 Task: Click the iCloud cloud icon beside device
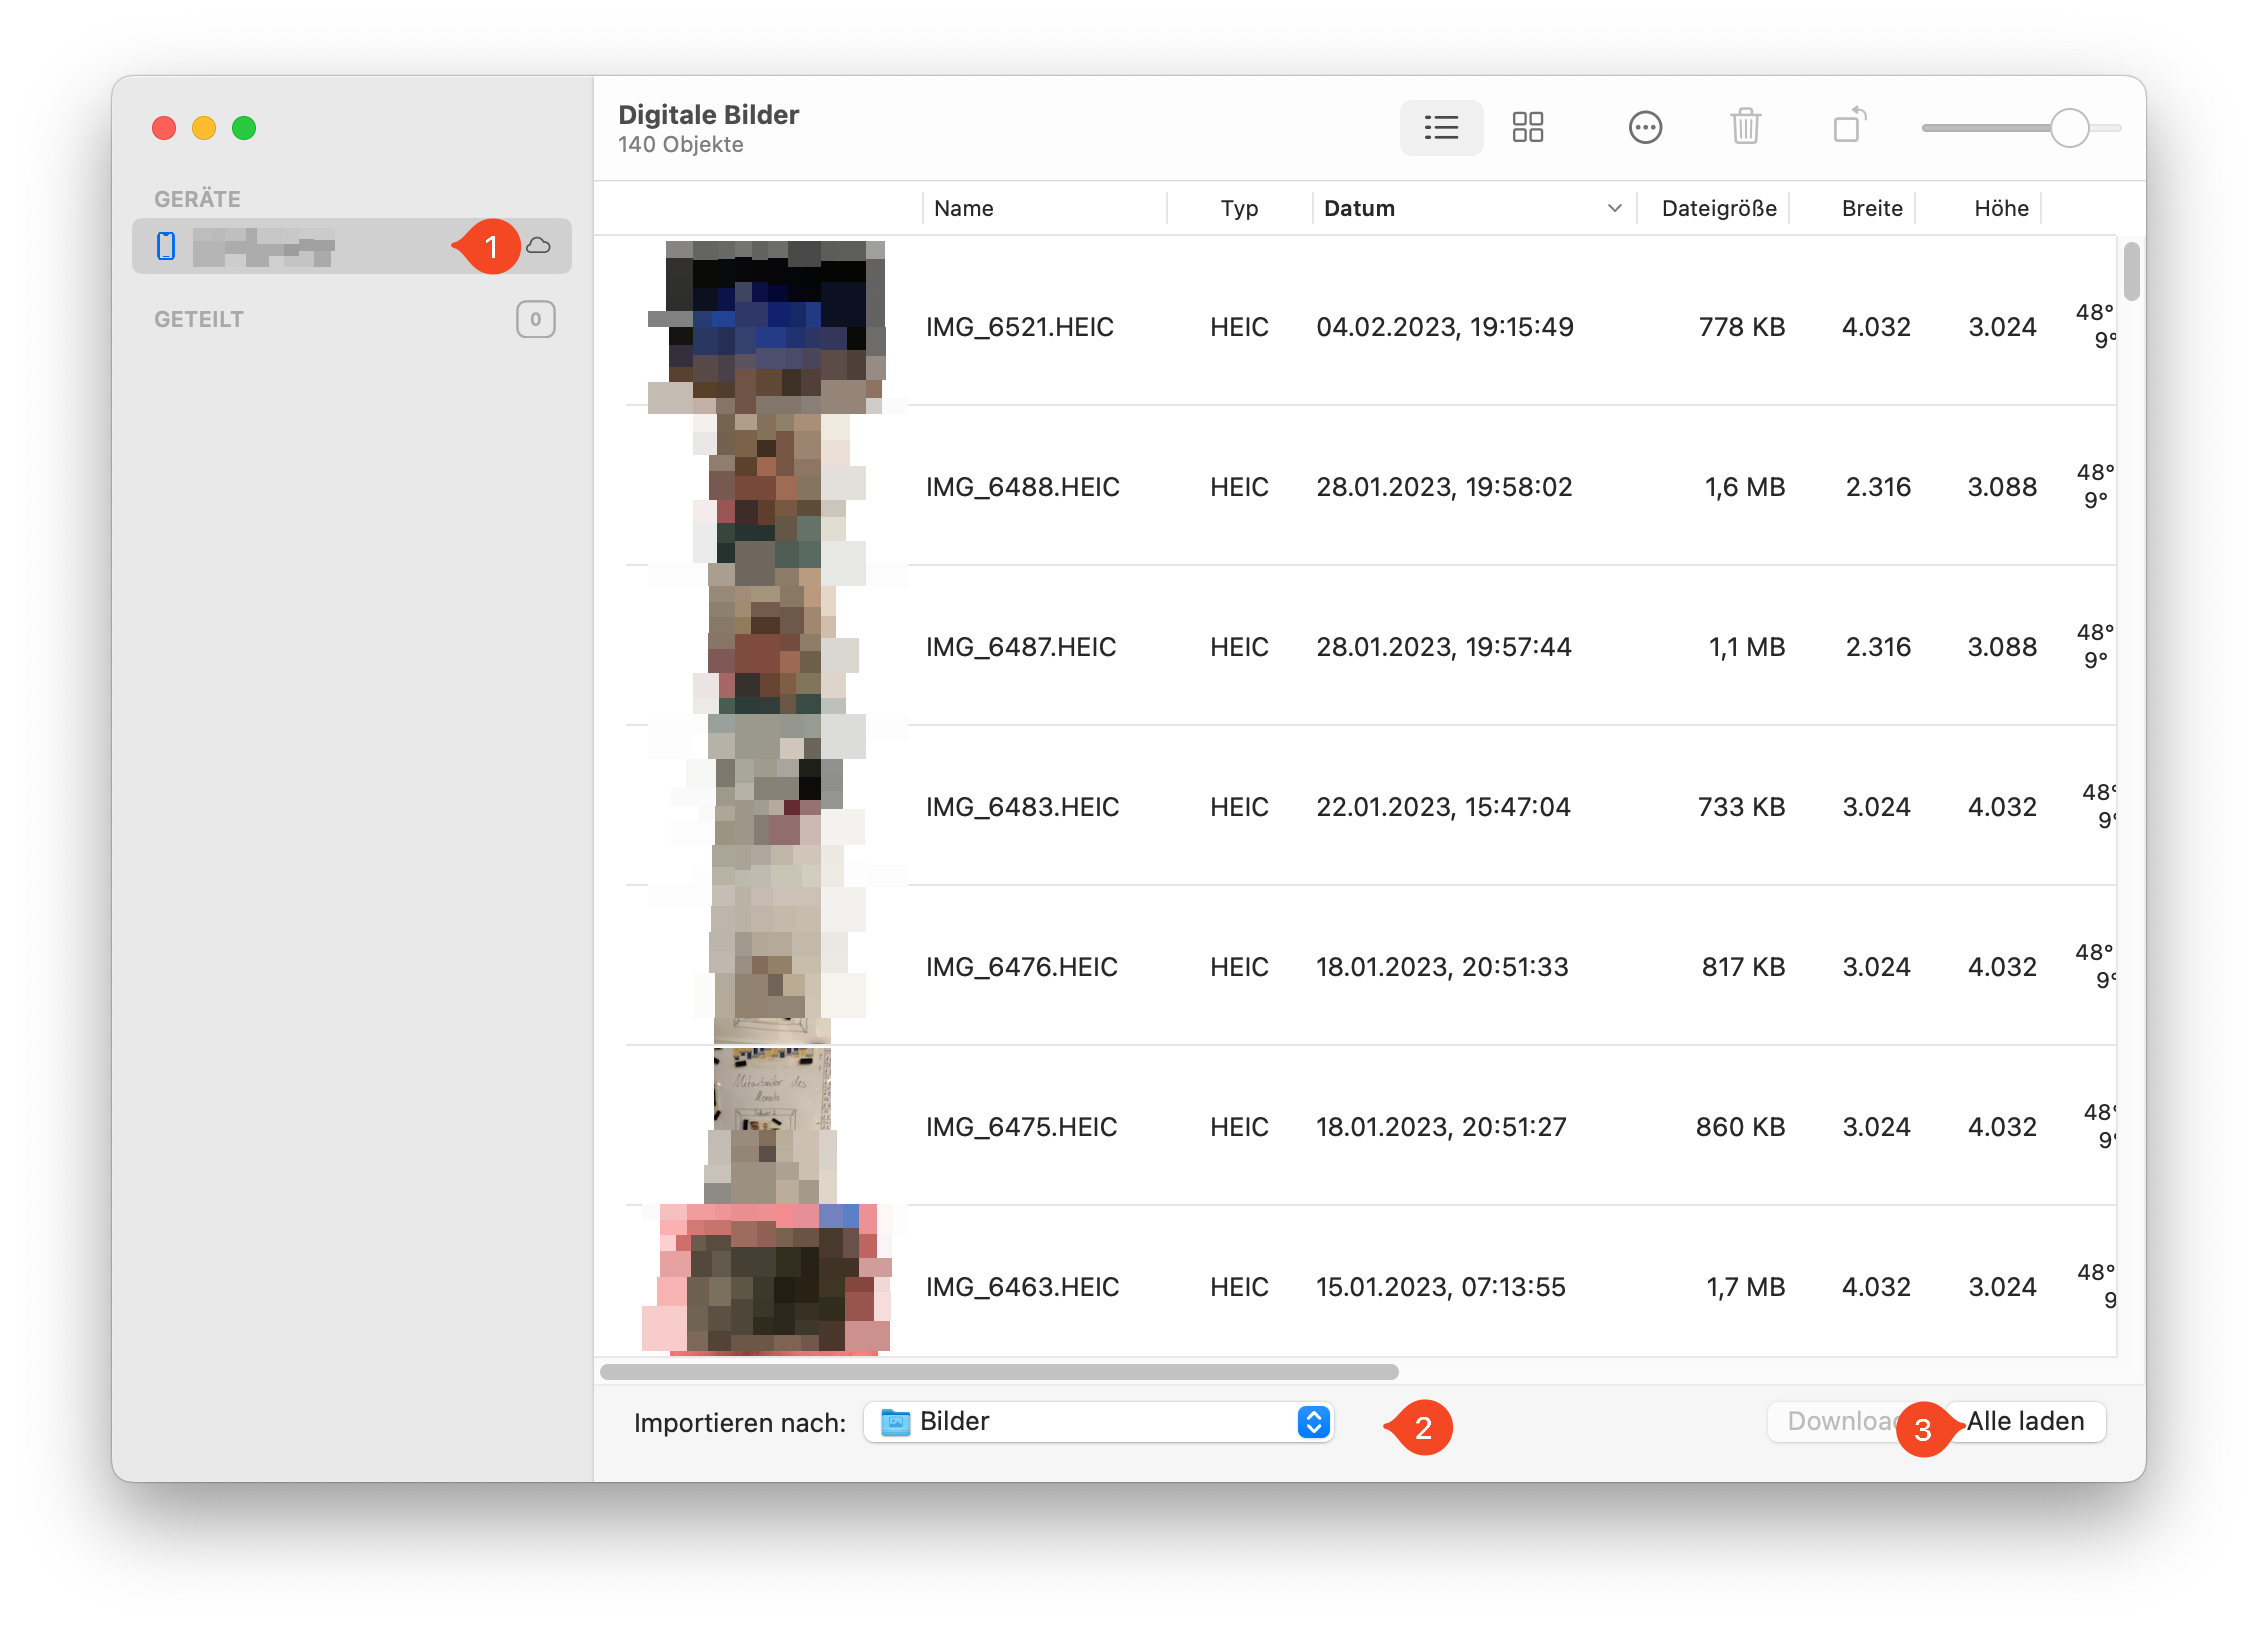539,246
